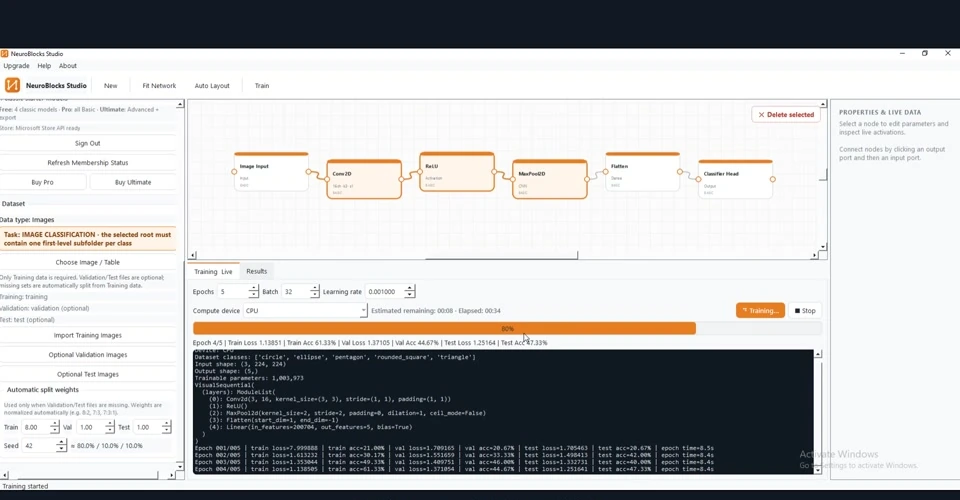Click the console log vertical scrollbar
Viewport: 960px width, 500px height.
[x=818, y=412]
